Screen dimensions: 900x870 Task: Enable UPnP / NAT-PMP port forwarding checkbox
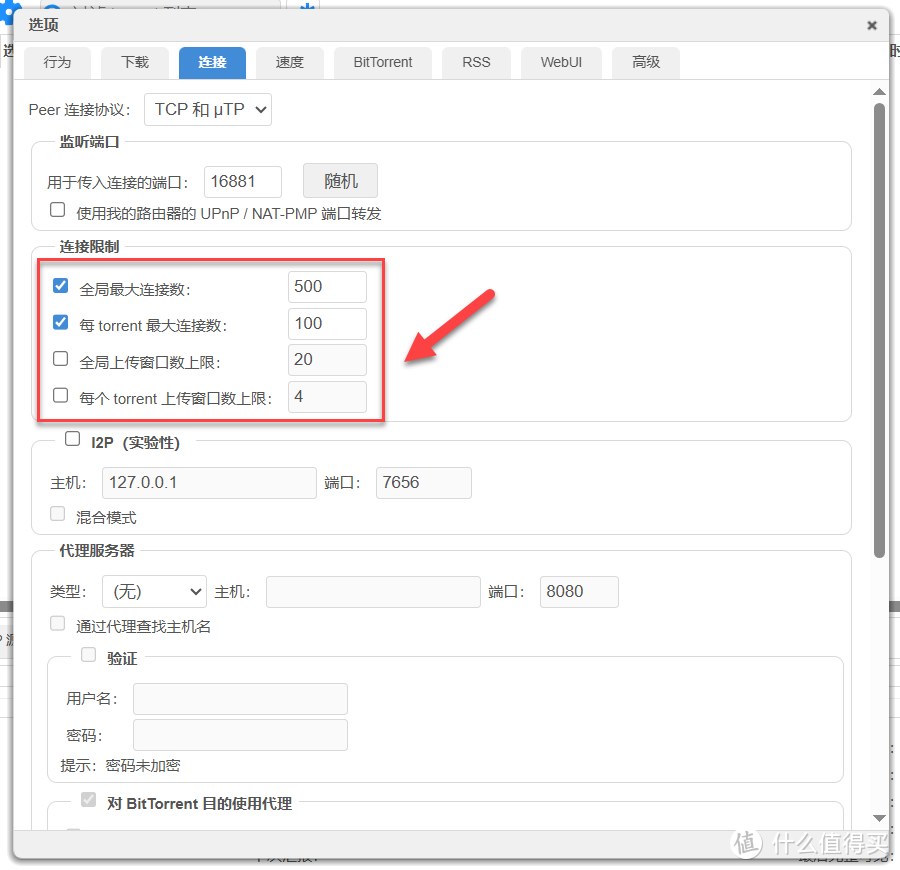tap(57, 210)
